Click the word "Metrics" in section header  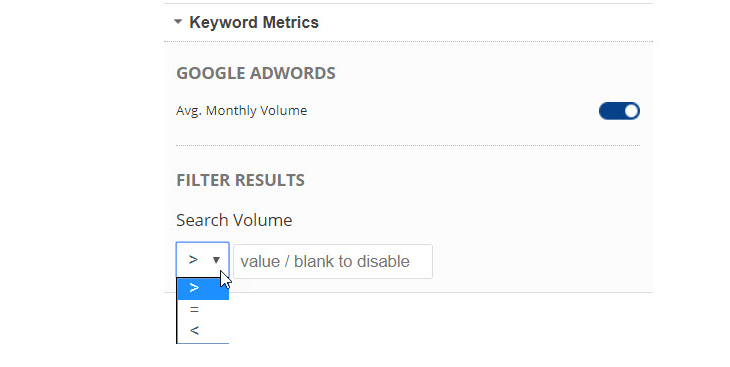(x=291, y=22)
